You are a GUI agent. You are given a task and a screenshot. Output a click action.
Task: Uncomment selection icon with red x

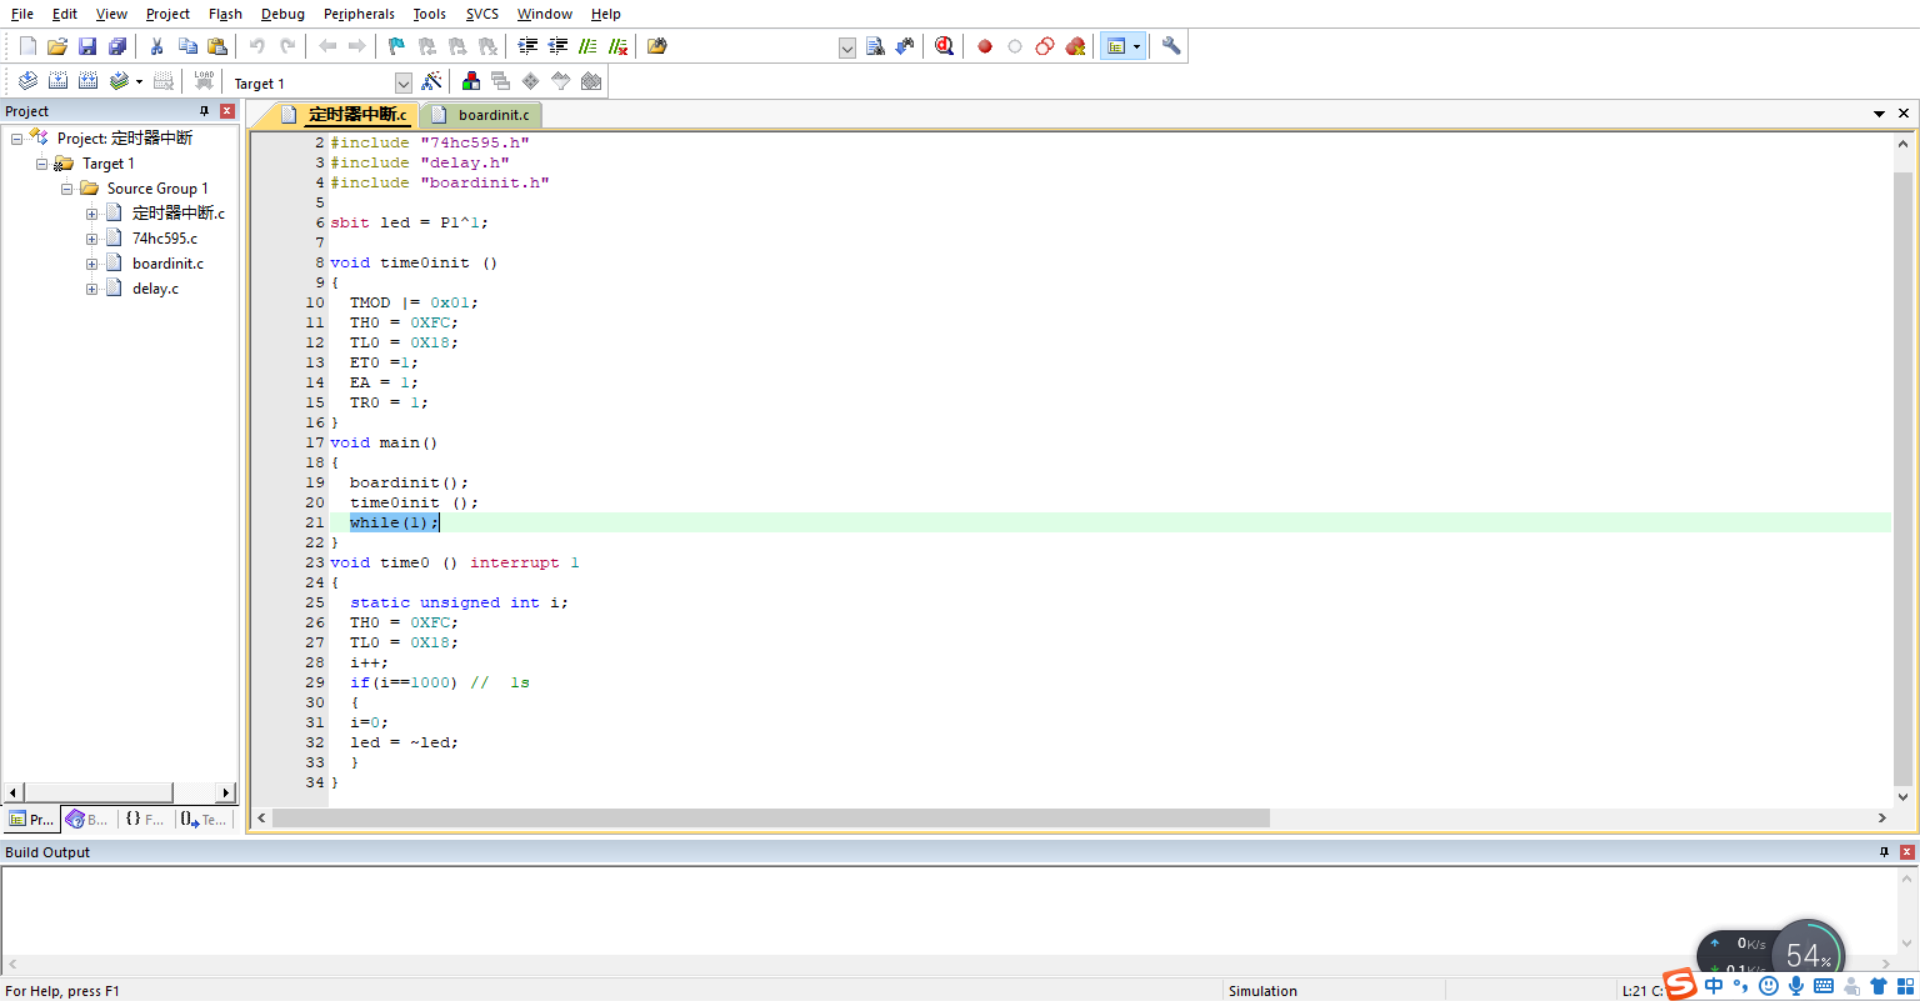click(x=618, y=46)
